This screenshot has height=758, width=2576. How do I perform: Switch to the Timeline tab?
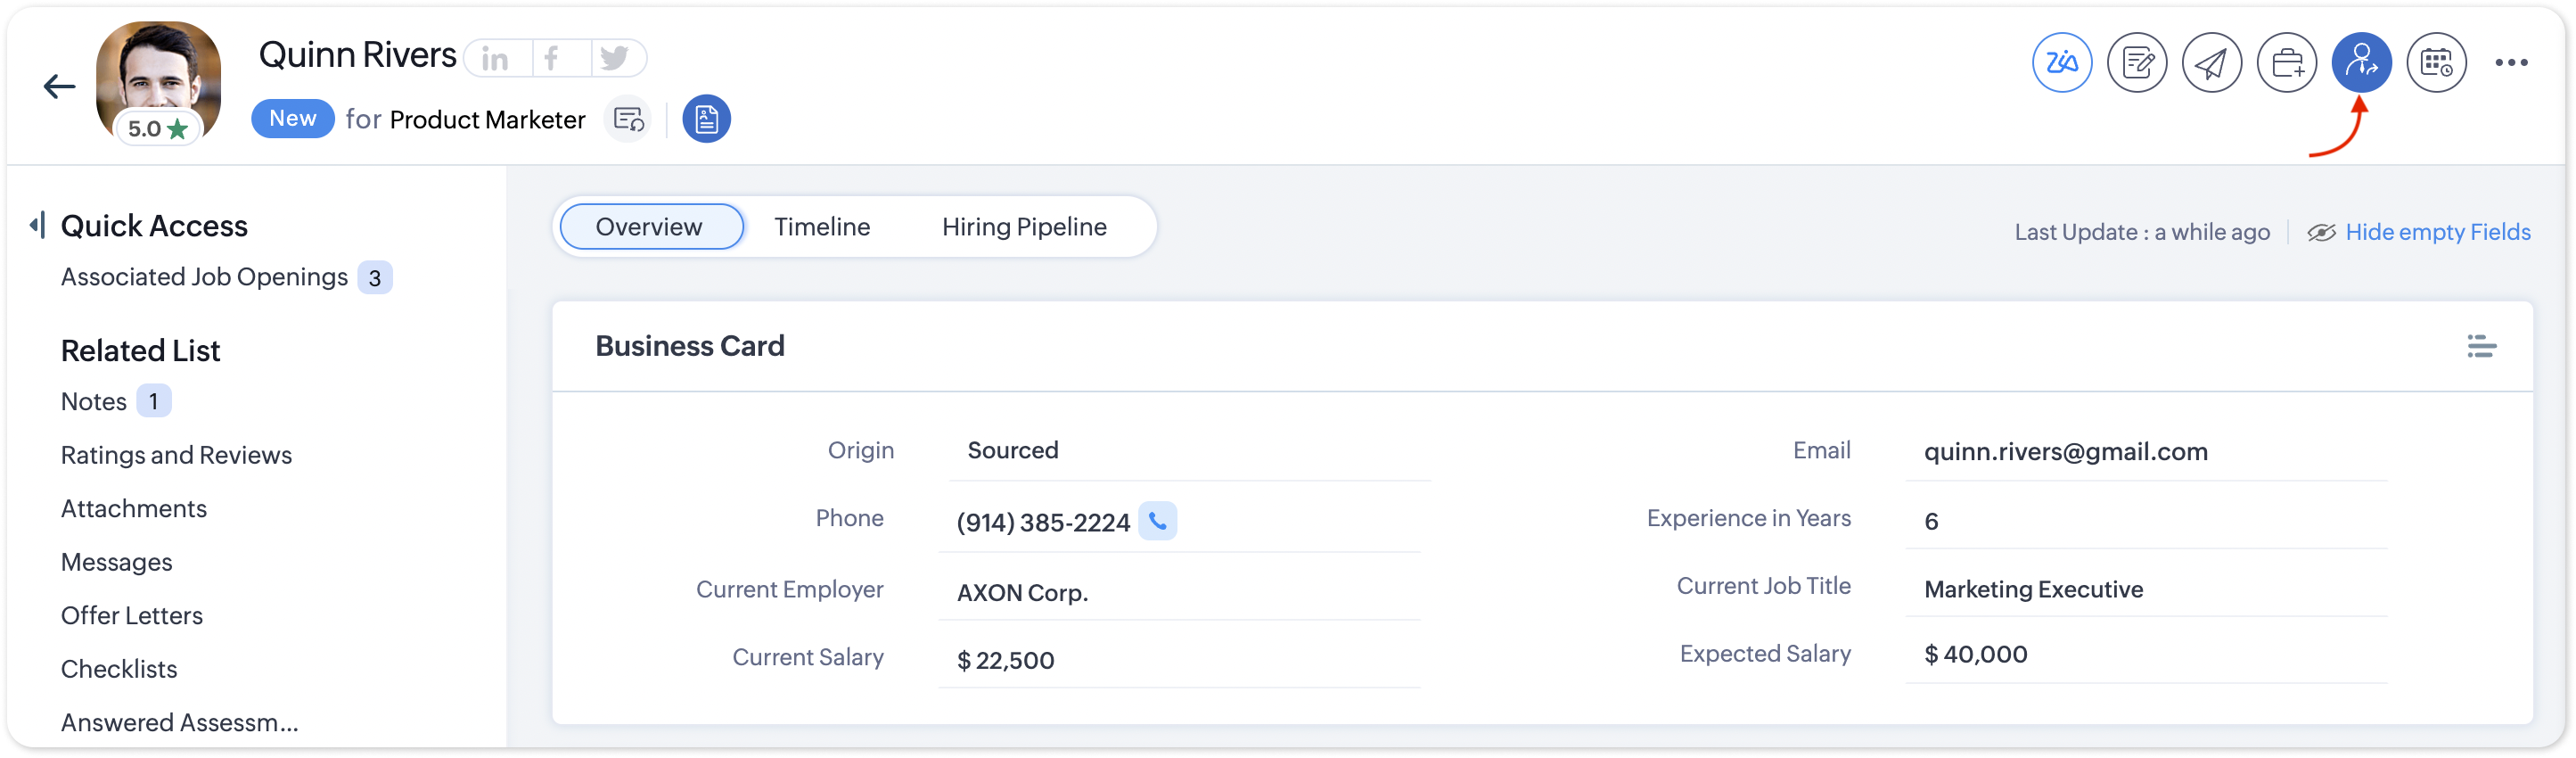pyautogui.click(x=822, y=227)
